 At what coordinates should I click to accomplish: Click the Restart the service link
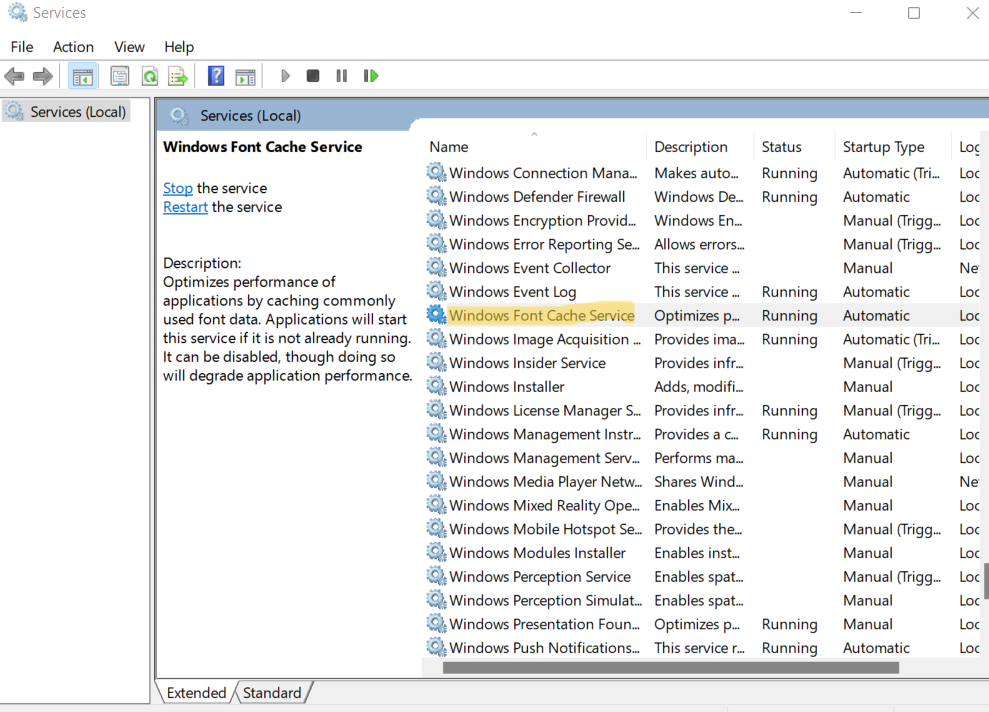(x=185, y=207)
